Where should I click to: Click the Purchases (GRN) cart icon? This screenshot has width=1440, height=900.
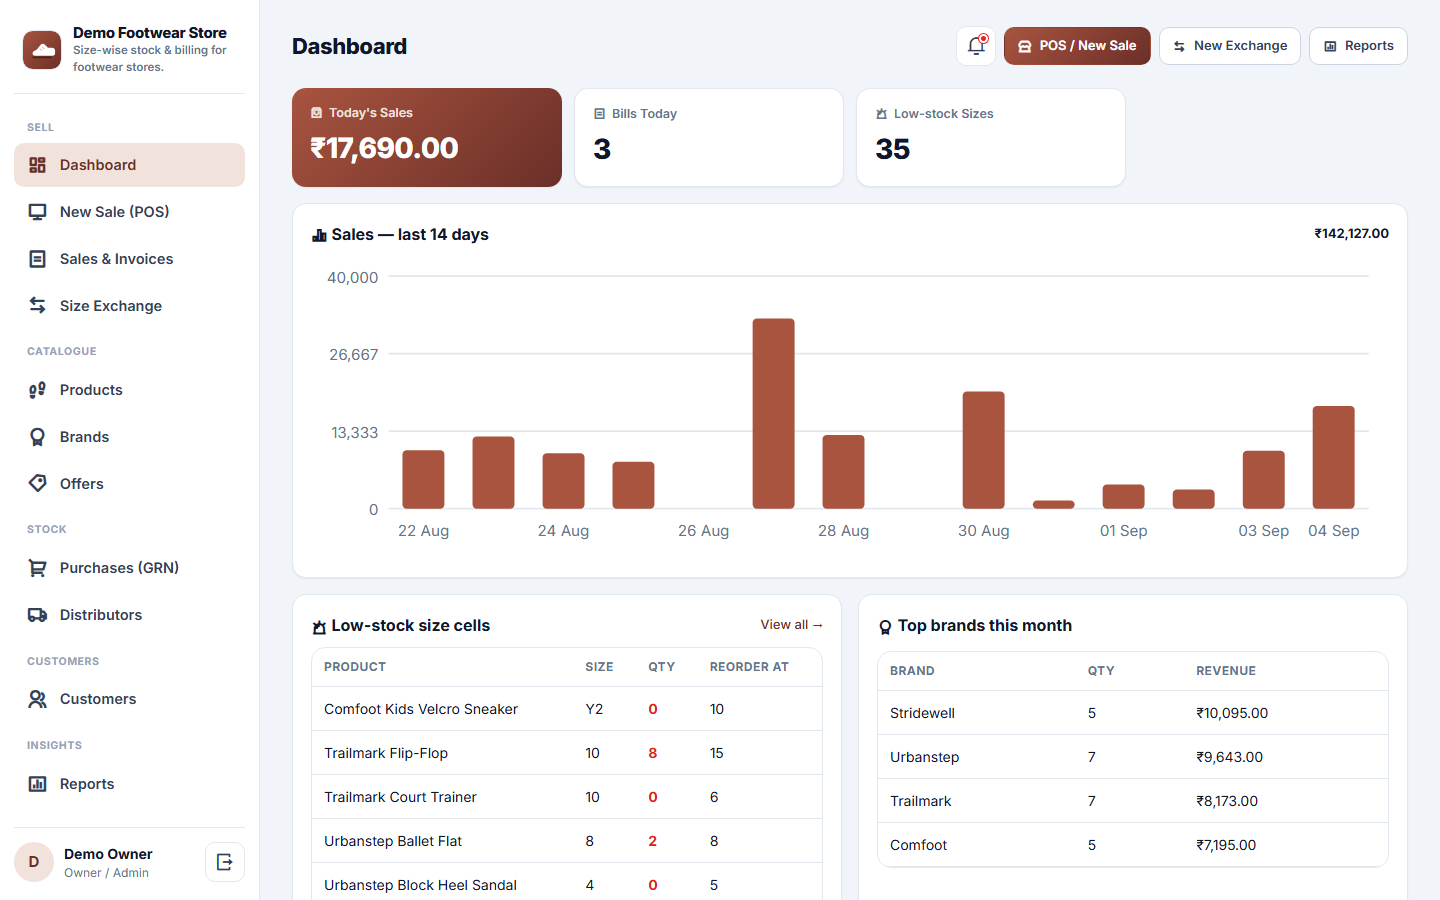coord(38,568)
